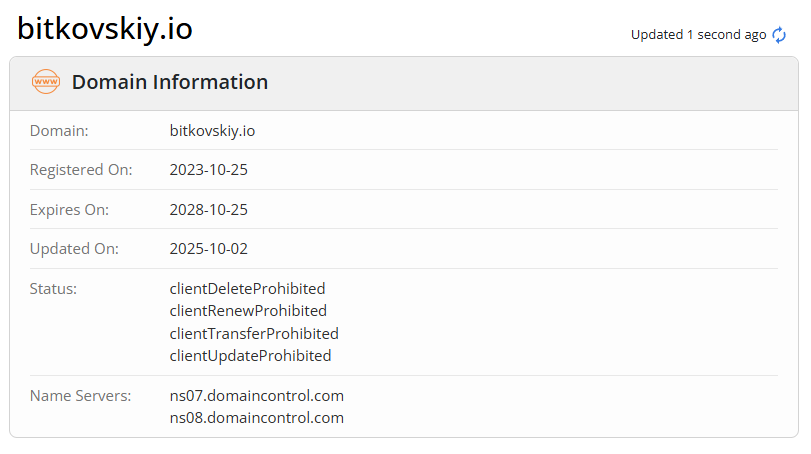This screenshot has height=454, width=811.
Task: Click the refresh icon next to Updated
Action: click(x=779, y=35)
